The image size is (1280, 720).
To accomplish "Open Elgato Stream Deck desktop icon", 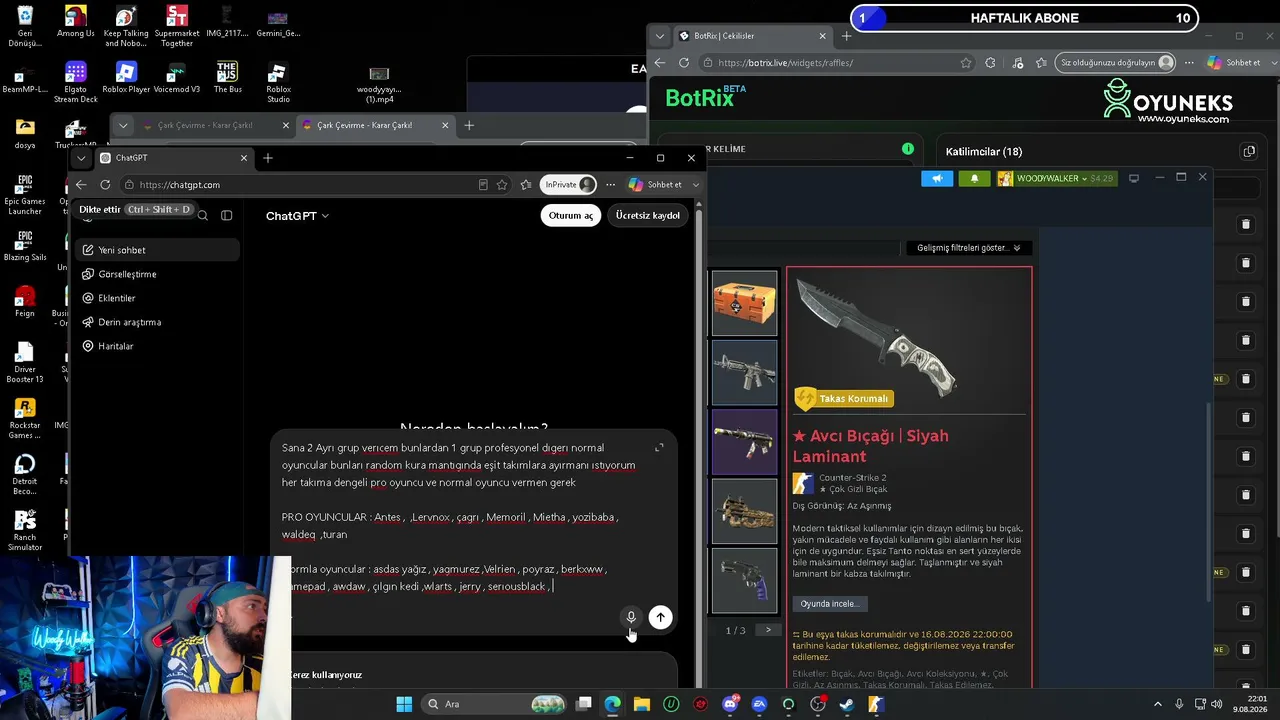I will (x=75, y=83).
